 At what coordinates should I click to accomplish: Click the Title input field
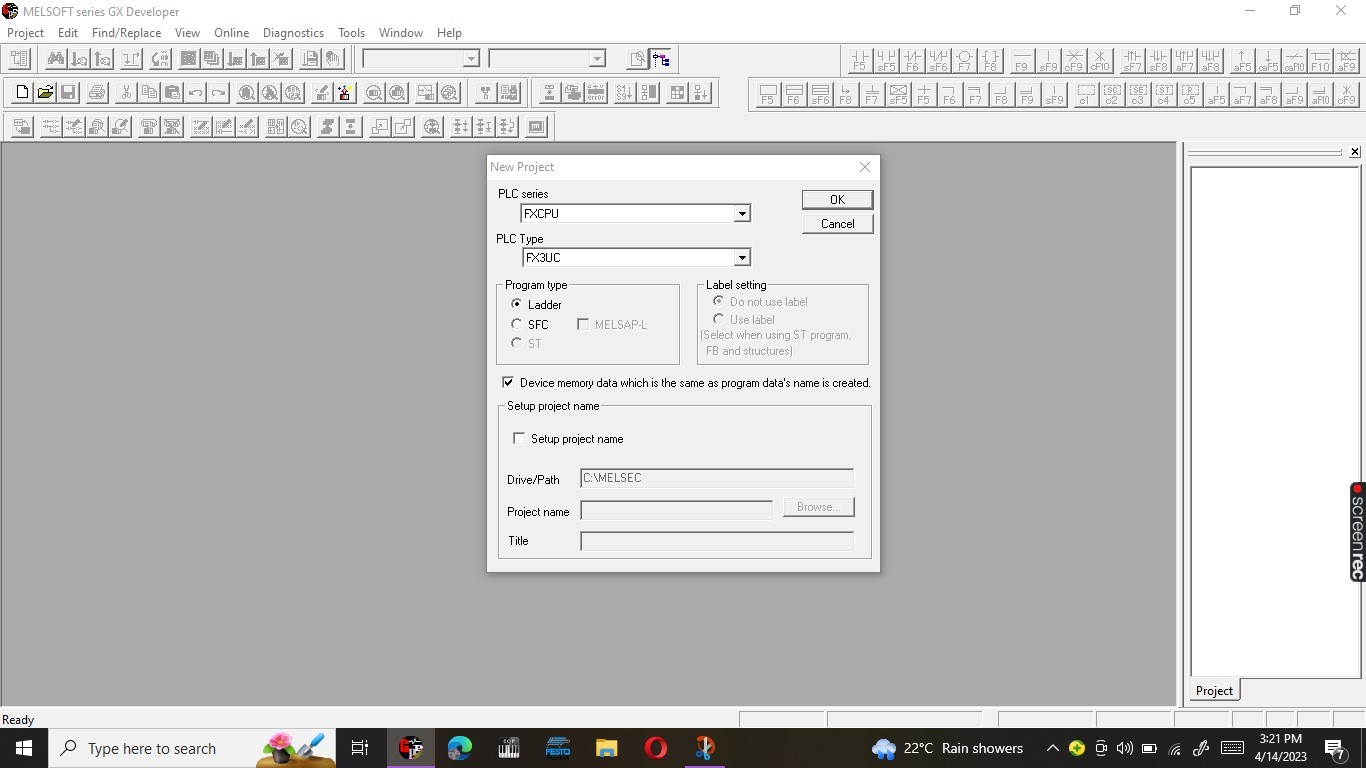click(717, 541)
